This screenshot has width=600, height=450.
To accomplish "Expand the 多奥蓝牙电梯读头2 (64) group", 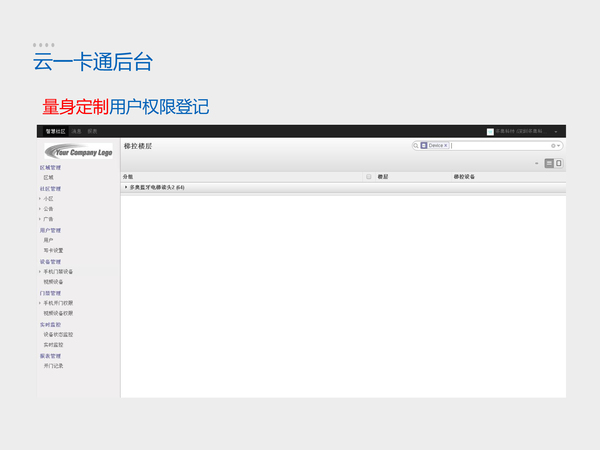I will point(126,187).
